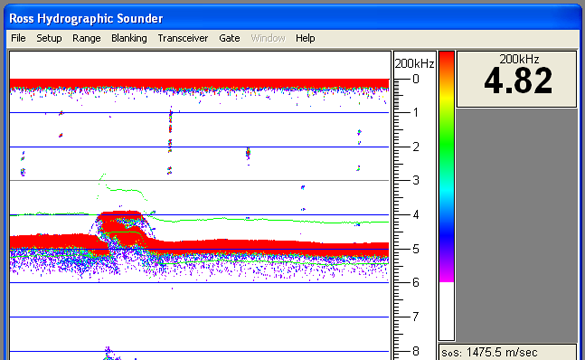Click the echo intensity color scale bar

click(x=447, y=196)
